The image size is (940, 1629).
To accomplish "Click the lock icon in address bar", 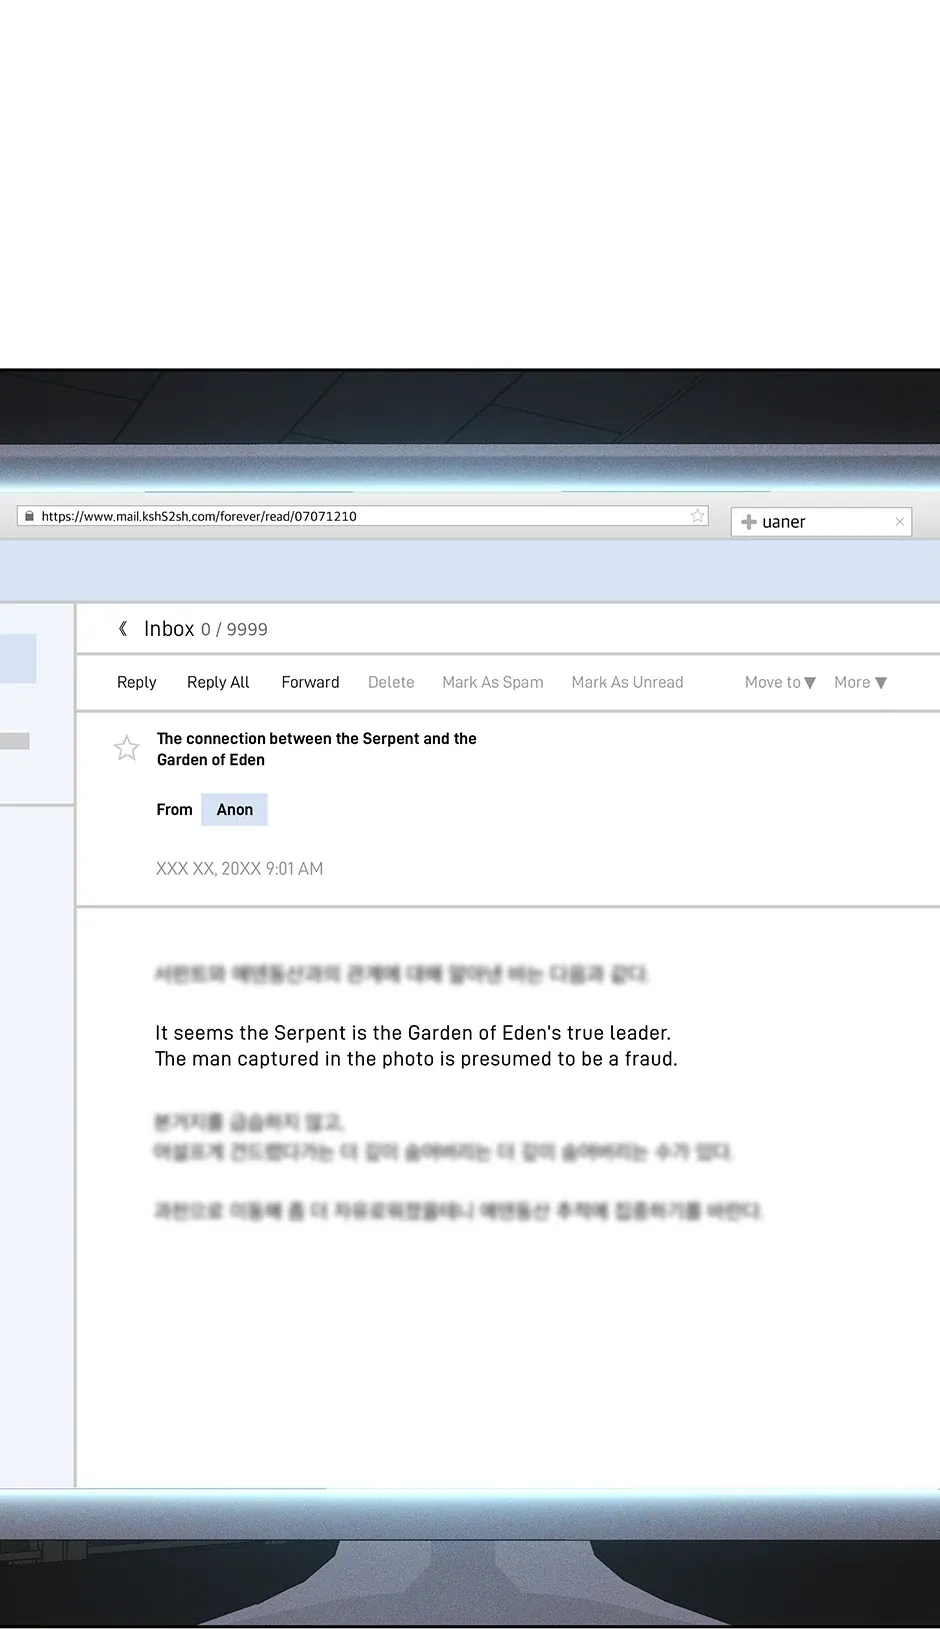I will click(x=29, y=517).
